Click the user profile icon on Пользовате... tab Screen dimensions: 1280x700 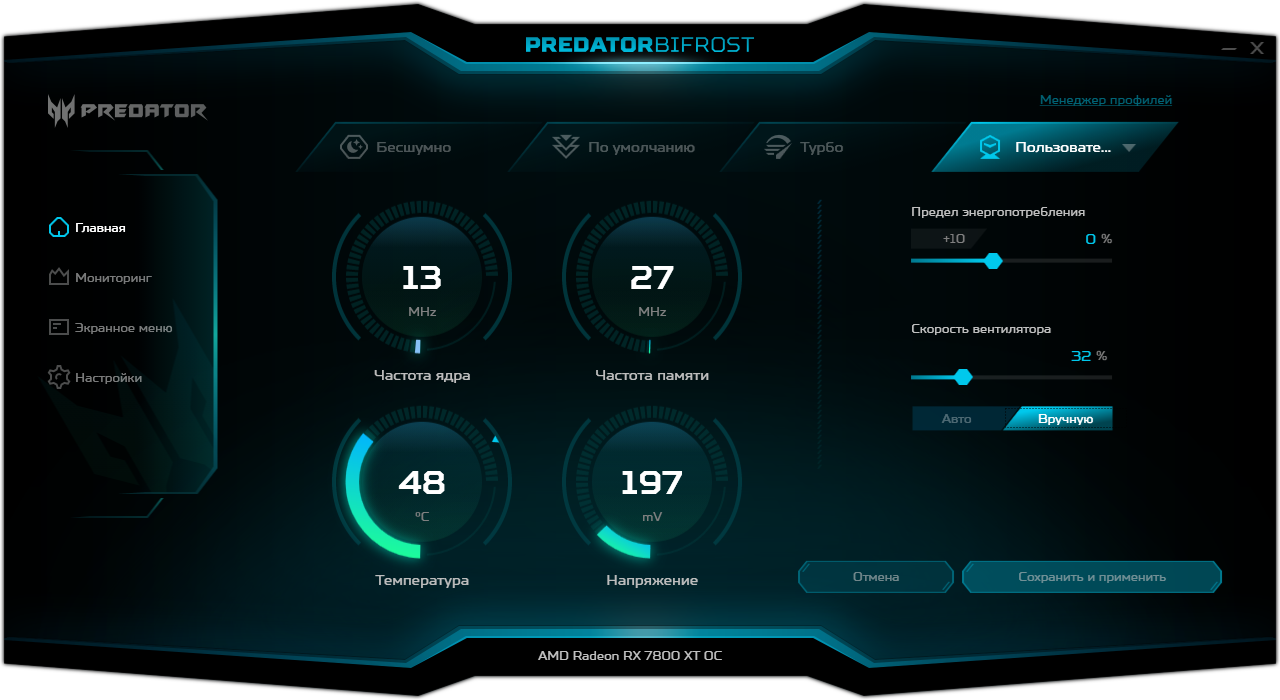coord(990,147)
